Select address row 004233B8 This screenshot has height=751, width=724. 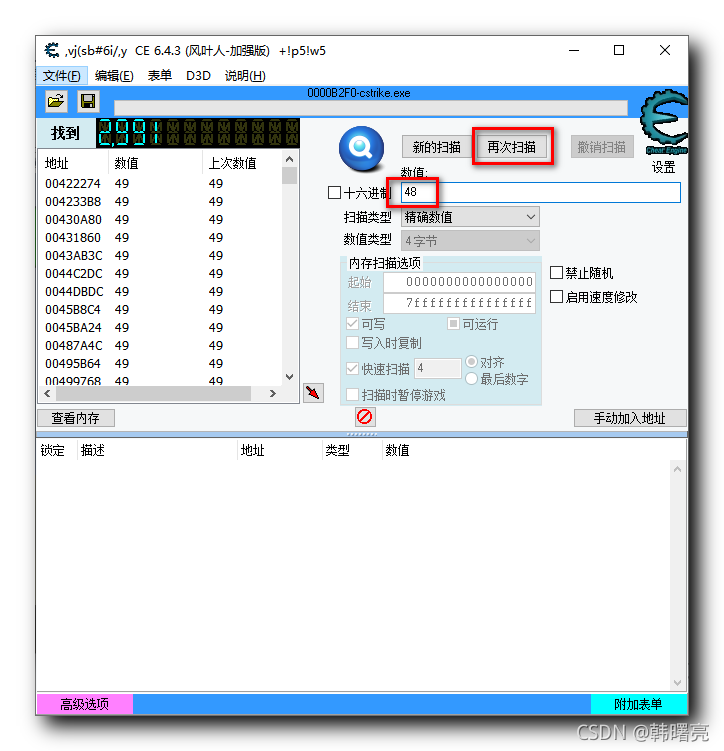160,202
